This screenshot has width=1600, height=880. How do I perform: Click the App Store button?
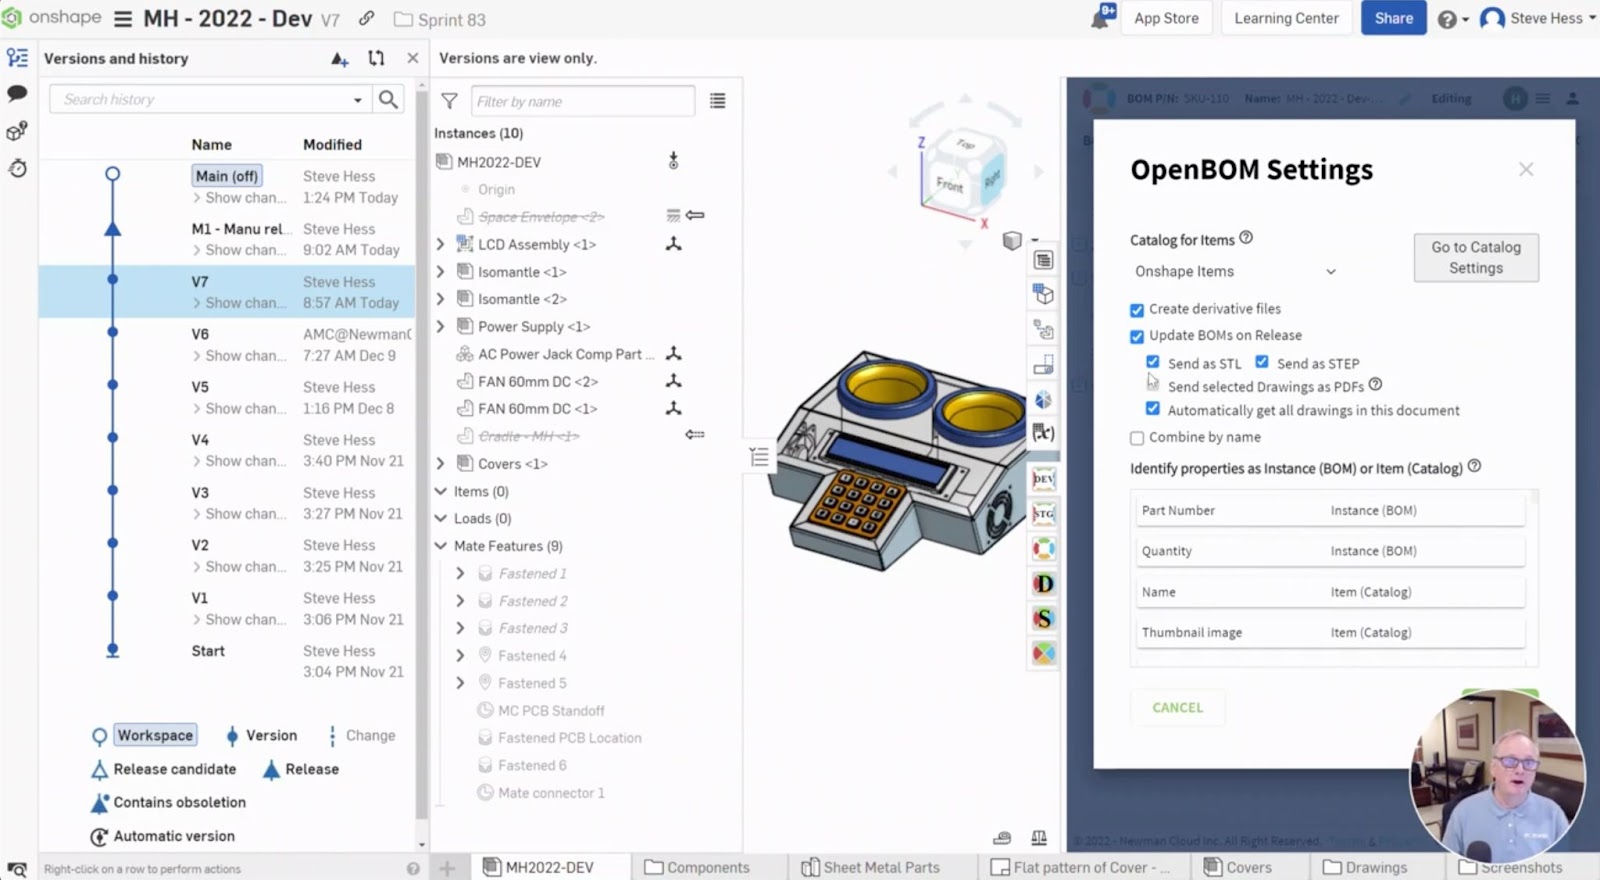pos(1166,18)
